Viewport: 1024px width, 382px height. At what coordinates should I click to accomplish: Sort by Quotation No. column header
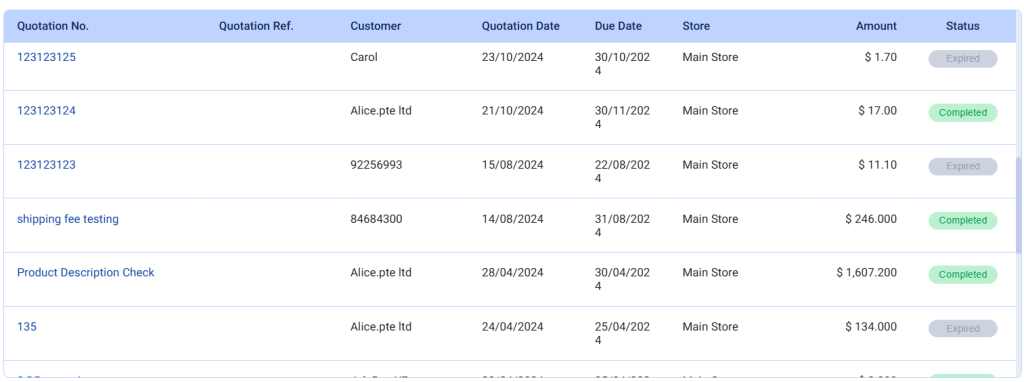[53, 26]
